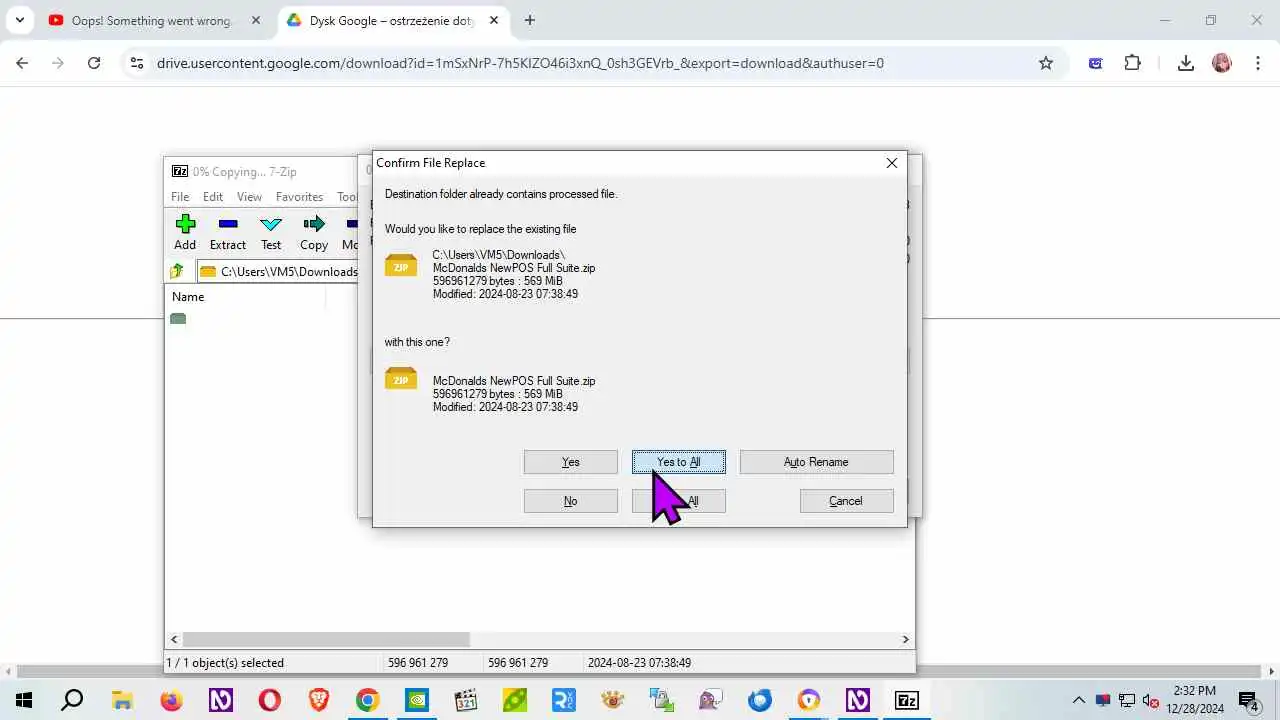Choose No to All in replace dialog
The image size is (1280, 720).
(679, 501)
